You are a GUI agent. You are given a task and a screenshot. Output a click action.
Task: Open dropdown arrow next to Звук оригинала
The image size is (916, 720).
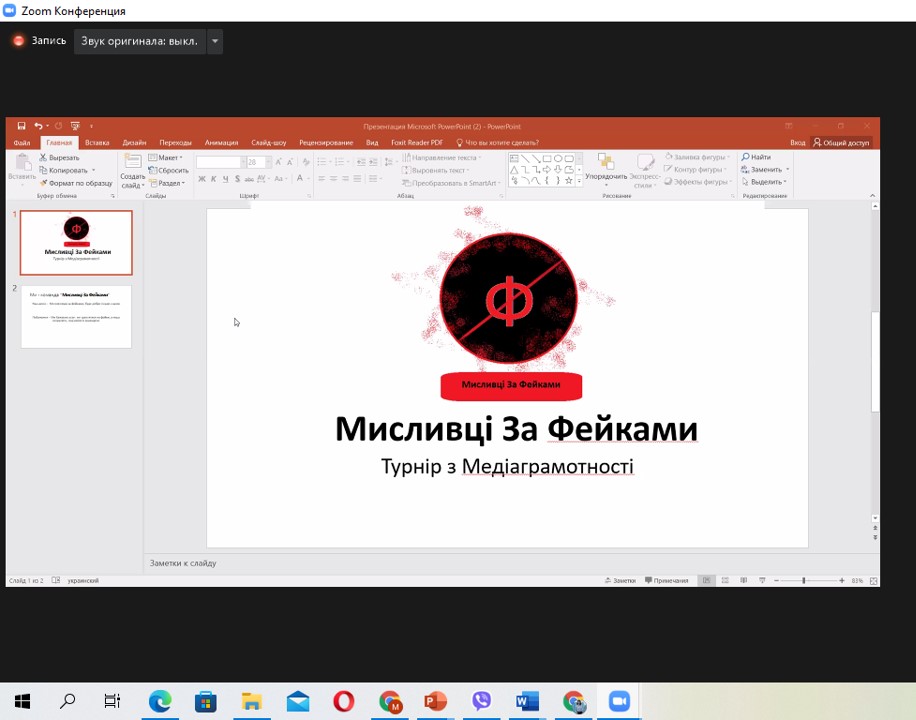click(x=215, y=41)
